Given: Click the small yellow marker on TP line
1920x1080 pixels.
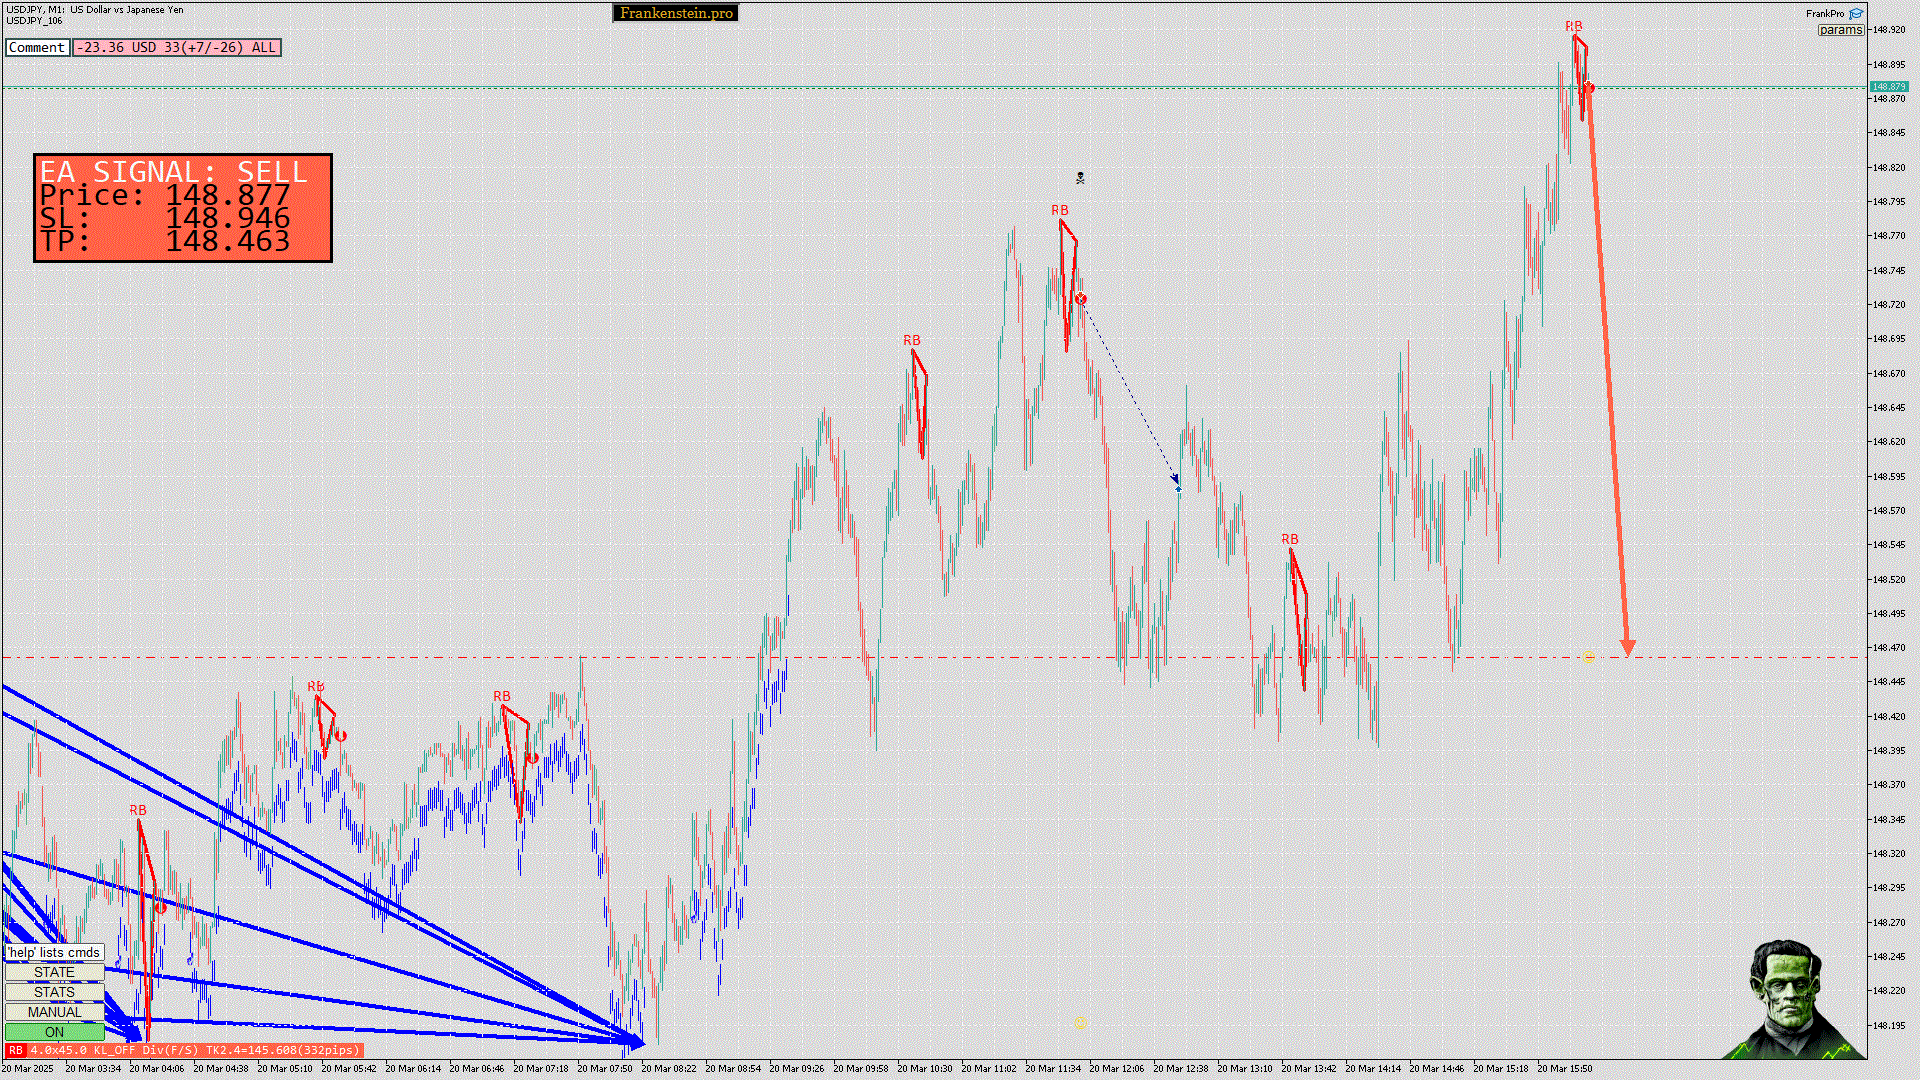Looking at the screenshot, I should (1588, 658).
